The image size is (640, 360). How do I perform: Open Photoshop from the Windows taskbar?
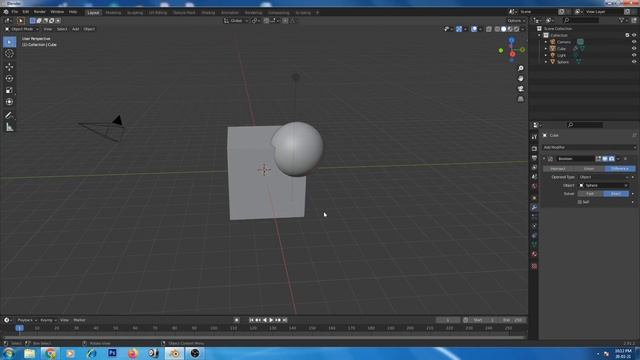click(113, 353)
